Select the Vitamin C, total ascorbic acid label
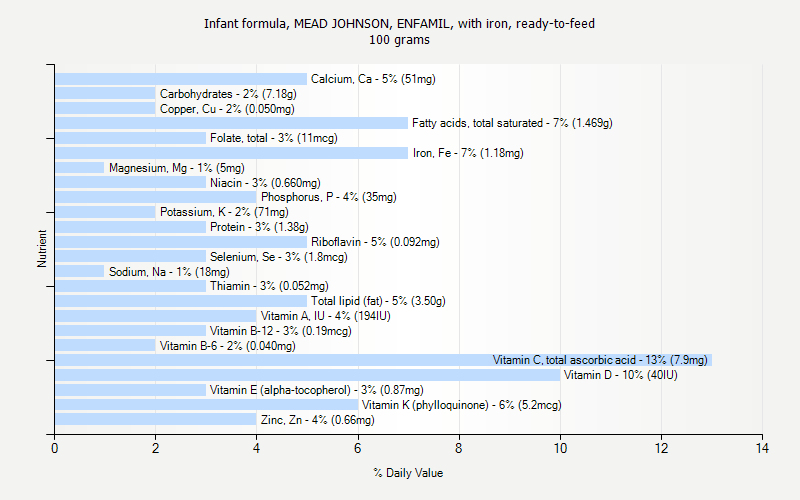 click(x=600, y=360)
